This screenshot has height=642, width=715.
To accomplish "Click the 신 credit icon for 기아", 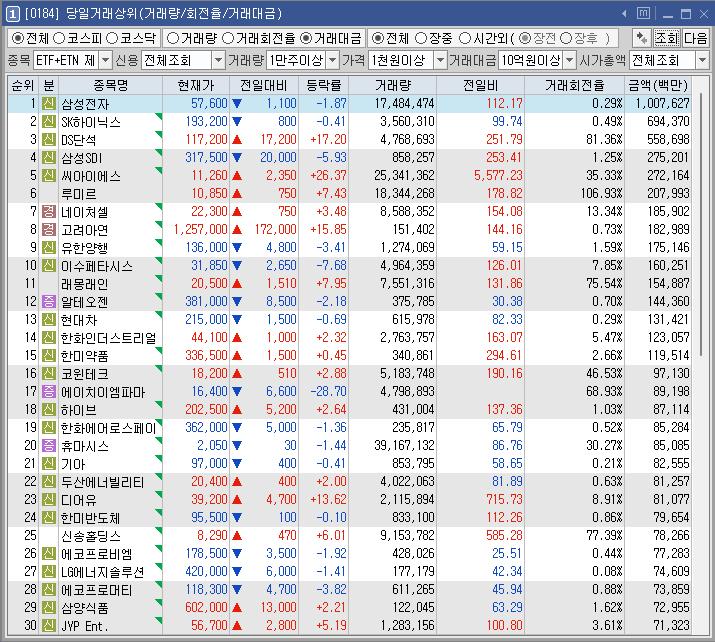I will (49, 464).
